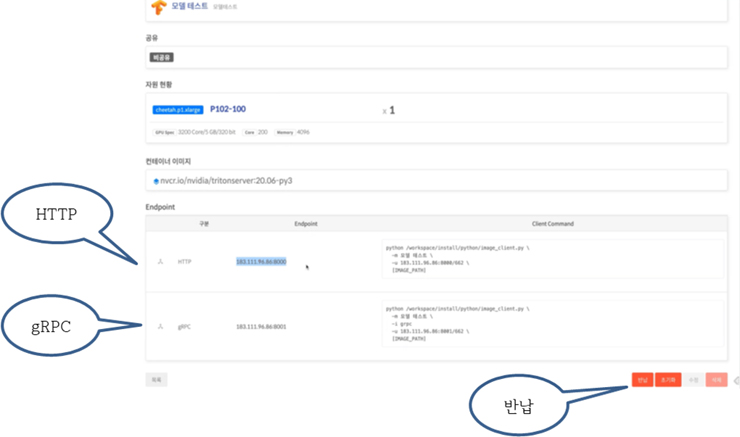Click the gRPC row protocol icon

[160, 326]
